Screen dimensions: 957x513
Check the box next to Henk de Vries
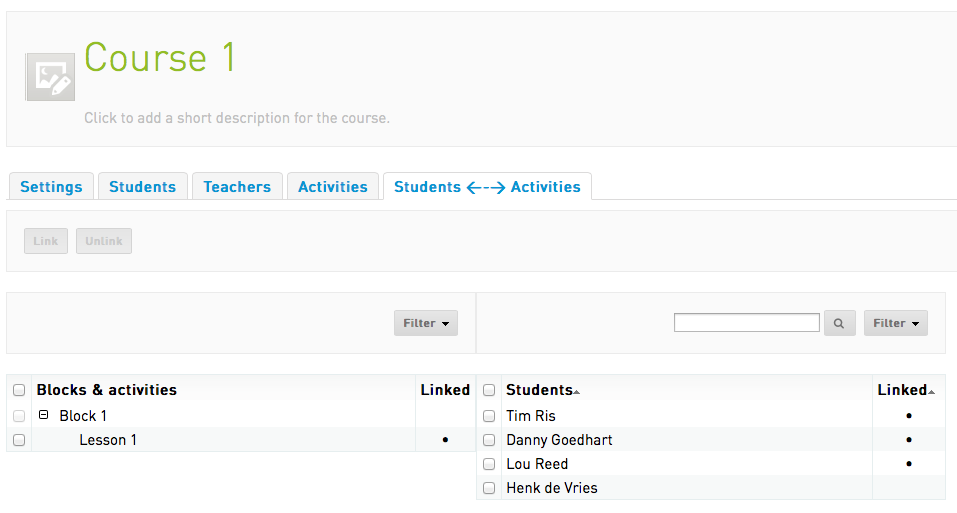click(489, 488)
